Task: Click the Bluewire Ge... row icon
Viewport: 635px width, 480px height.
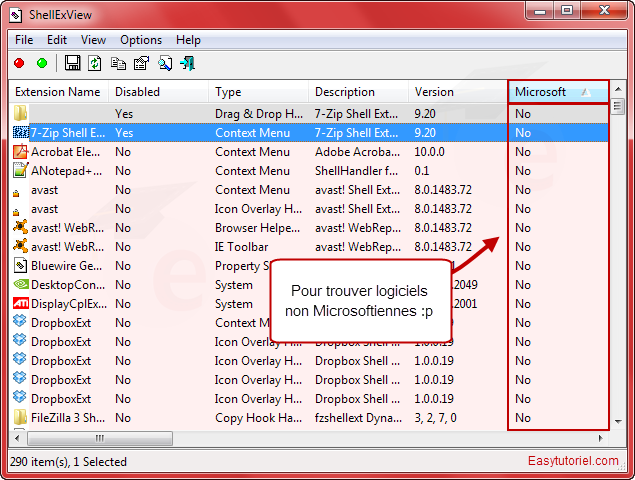Action: (x=20, y=266)
